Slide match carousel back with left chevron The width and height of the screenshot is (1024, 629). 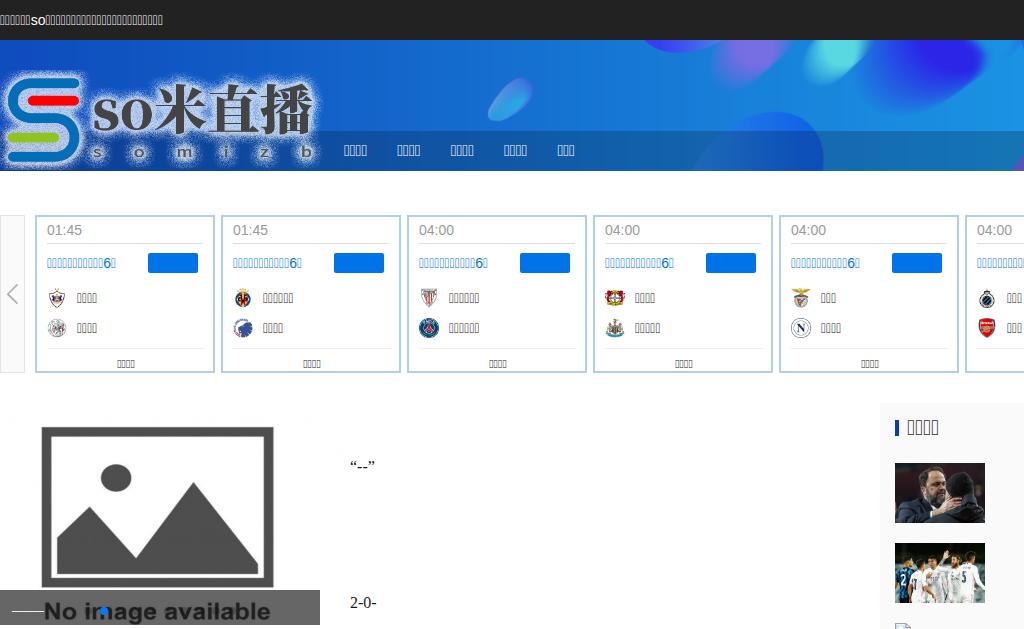coord(12,294)
